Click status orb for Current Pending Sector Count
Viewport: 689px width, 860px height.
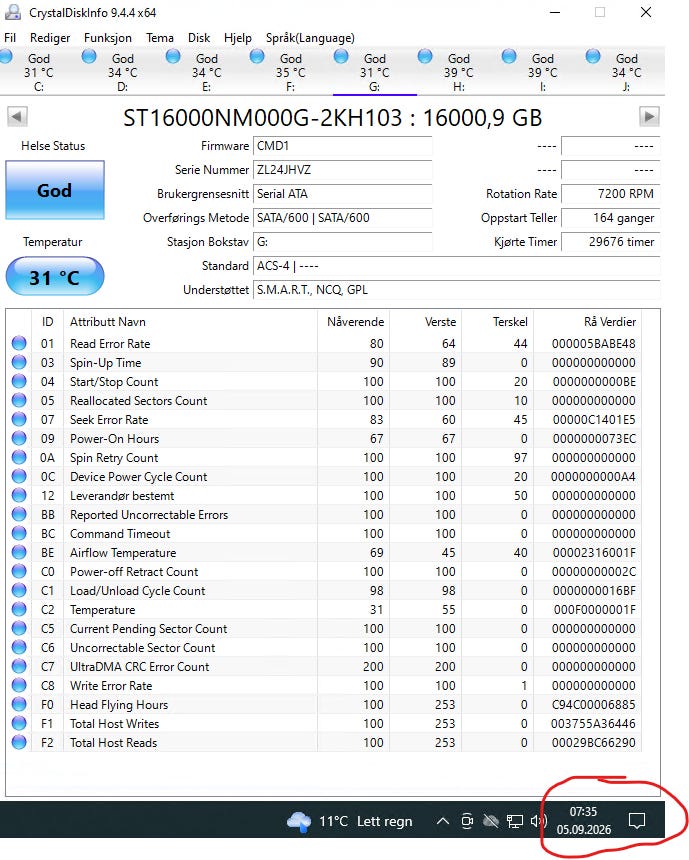click(x=19, y=629)
